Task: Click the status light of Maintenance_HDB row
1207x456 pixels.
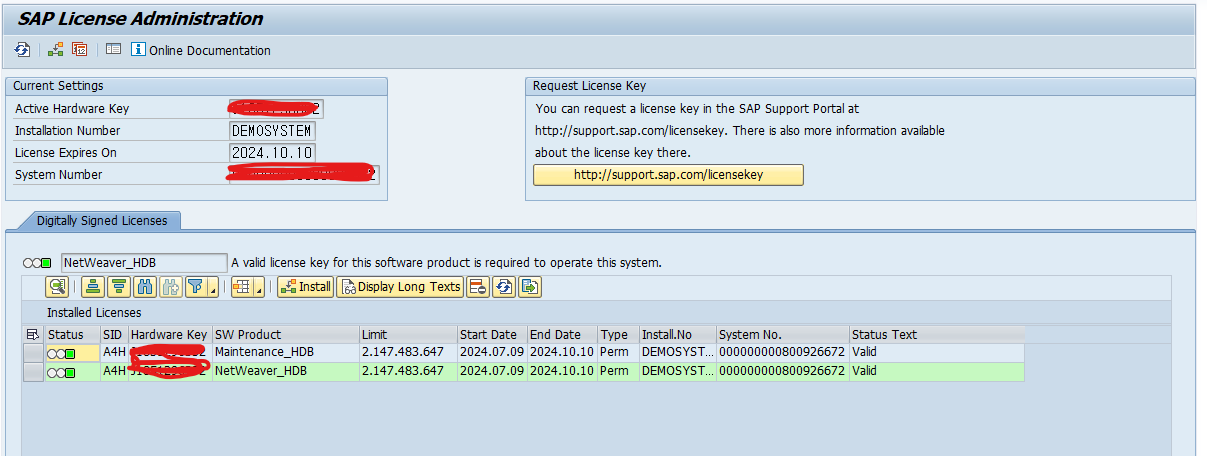Action: (62, 353)
